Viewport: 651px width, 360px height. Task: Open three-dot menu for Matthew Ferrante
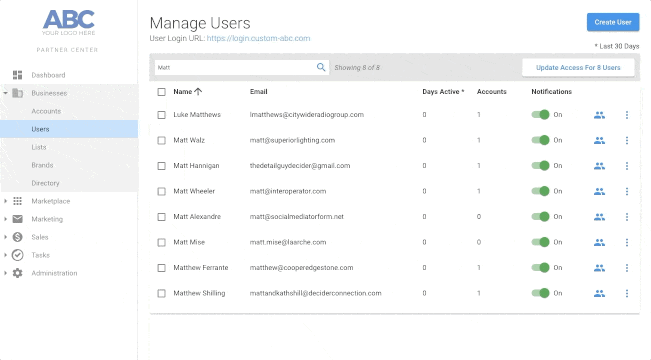click(627, 268)
